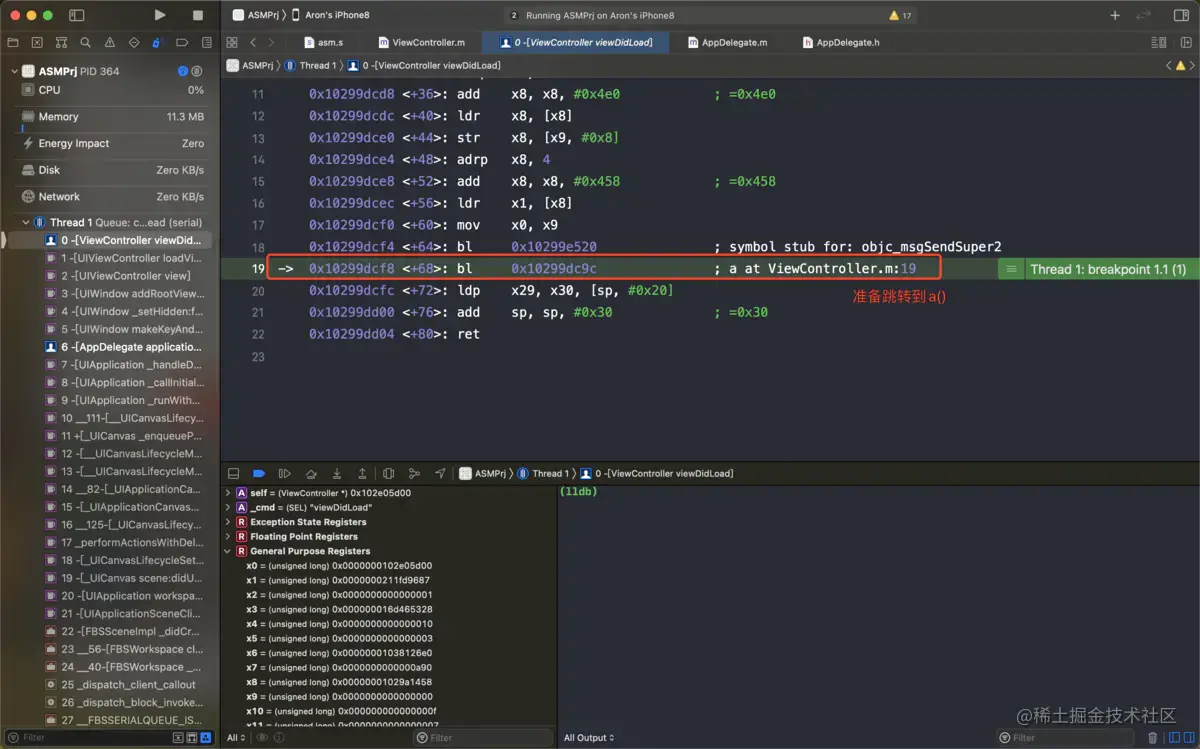Click the plus library button
Screen dimensions: 1200x749
[x=1115, y=15]
